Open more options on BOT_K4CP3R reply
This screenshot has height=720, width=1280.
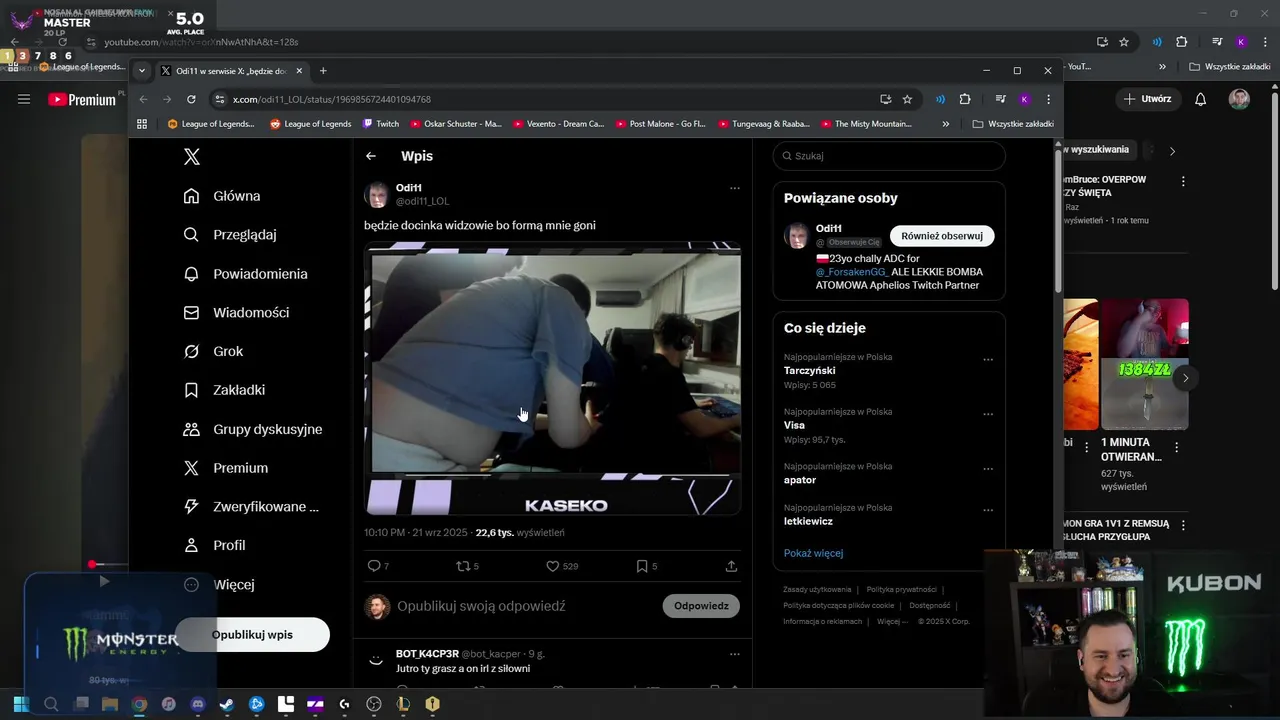click(734, 654)
